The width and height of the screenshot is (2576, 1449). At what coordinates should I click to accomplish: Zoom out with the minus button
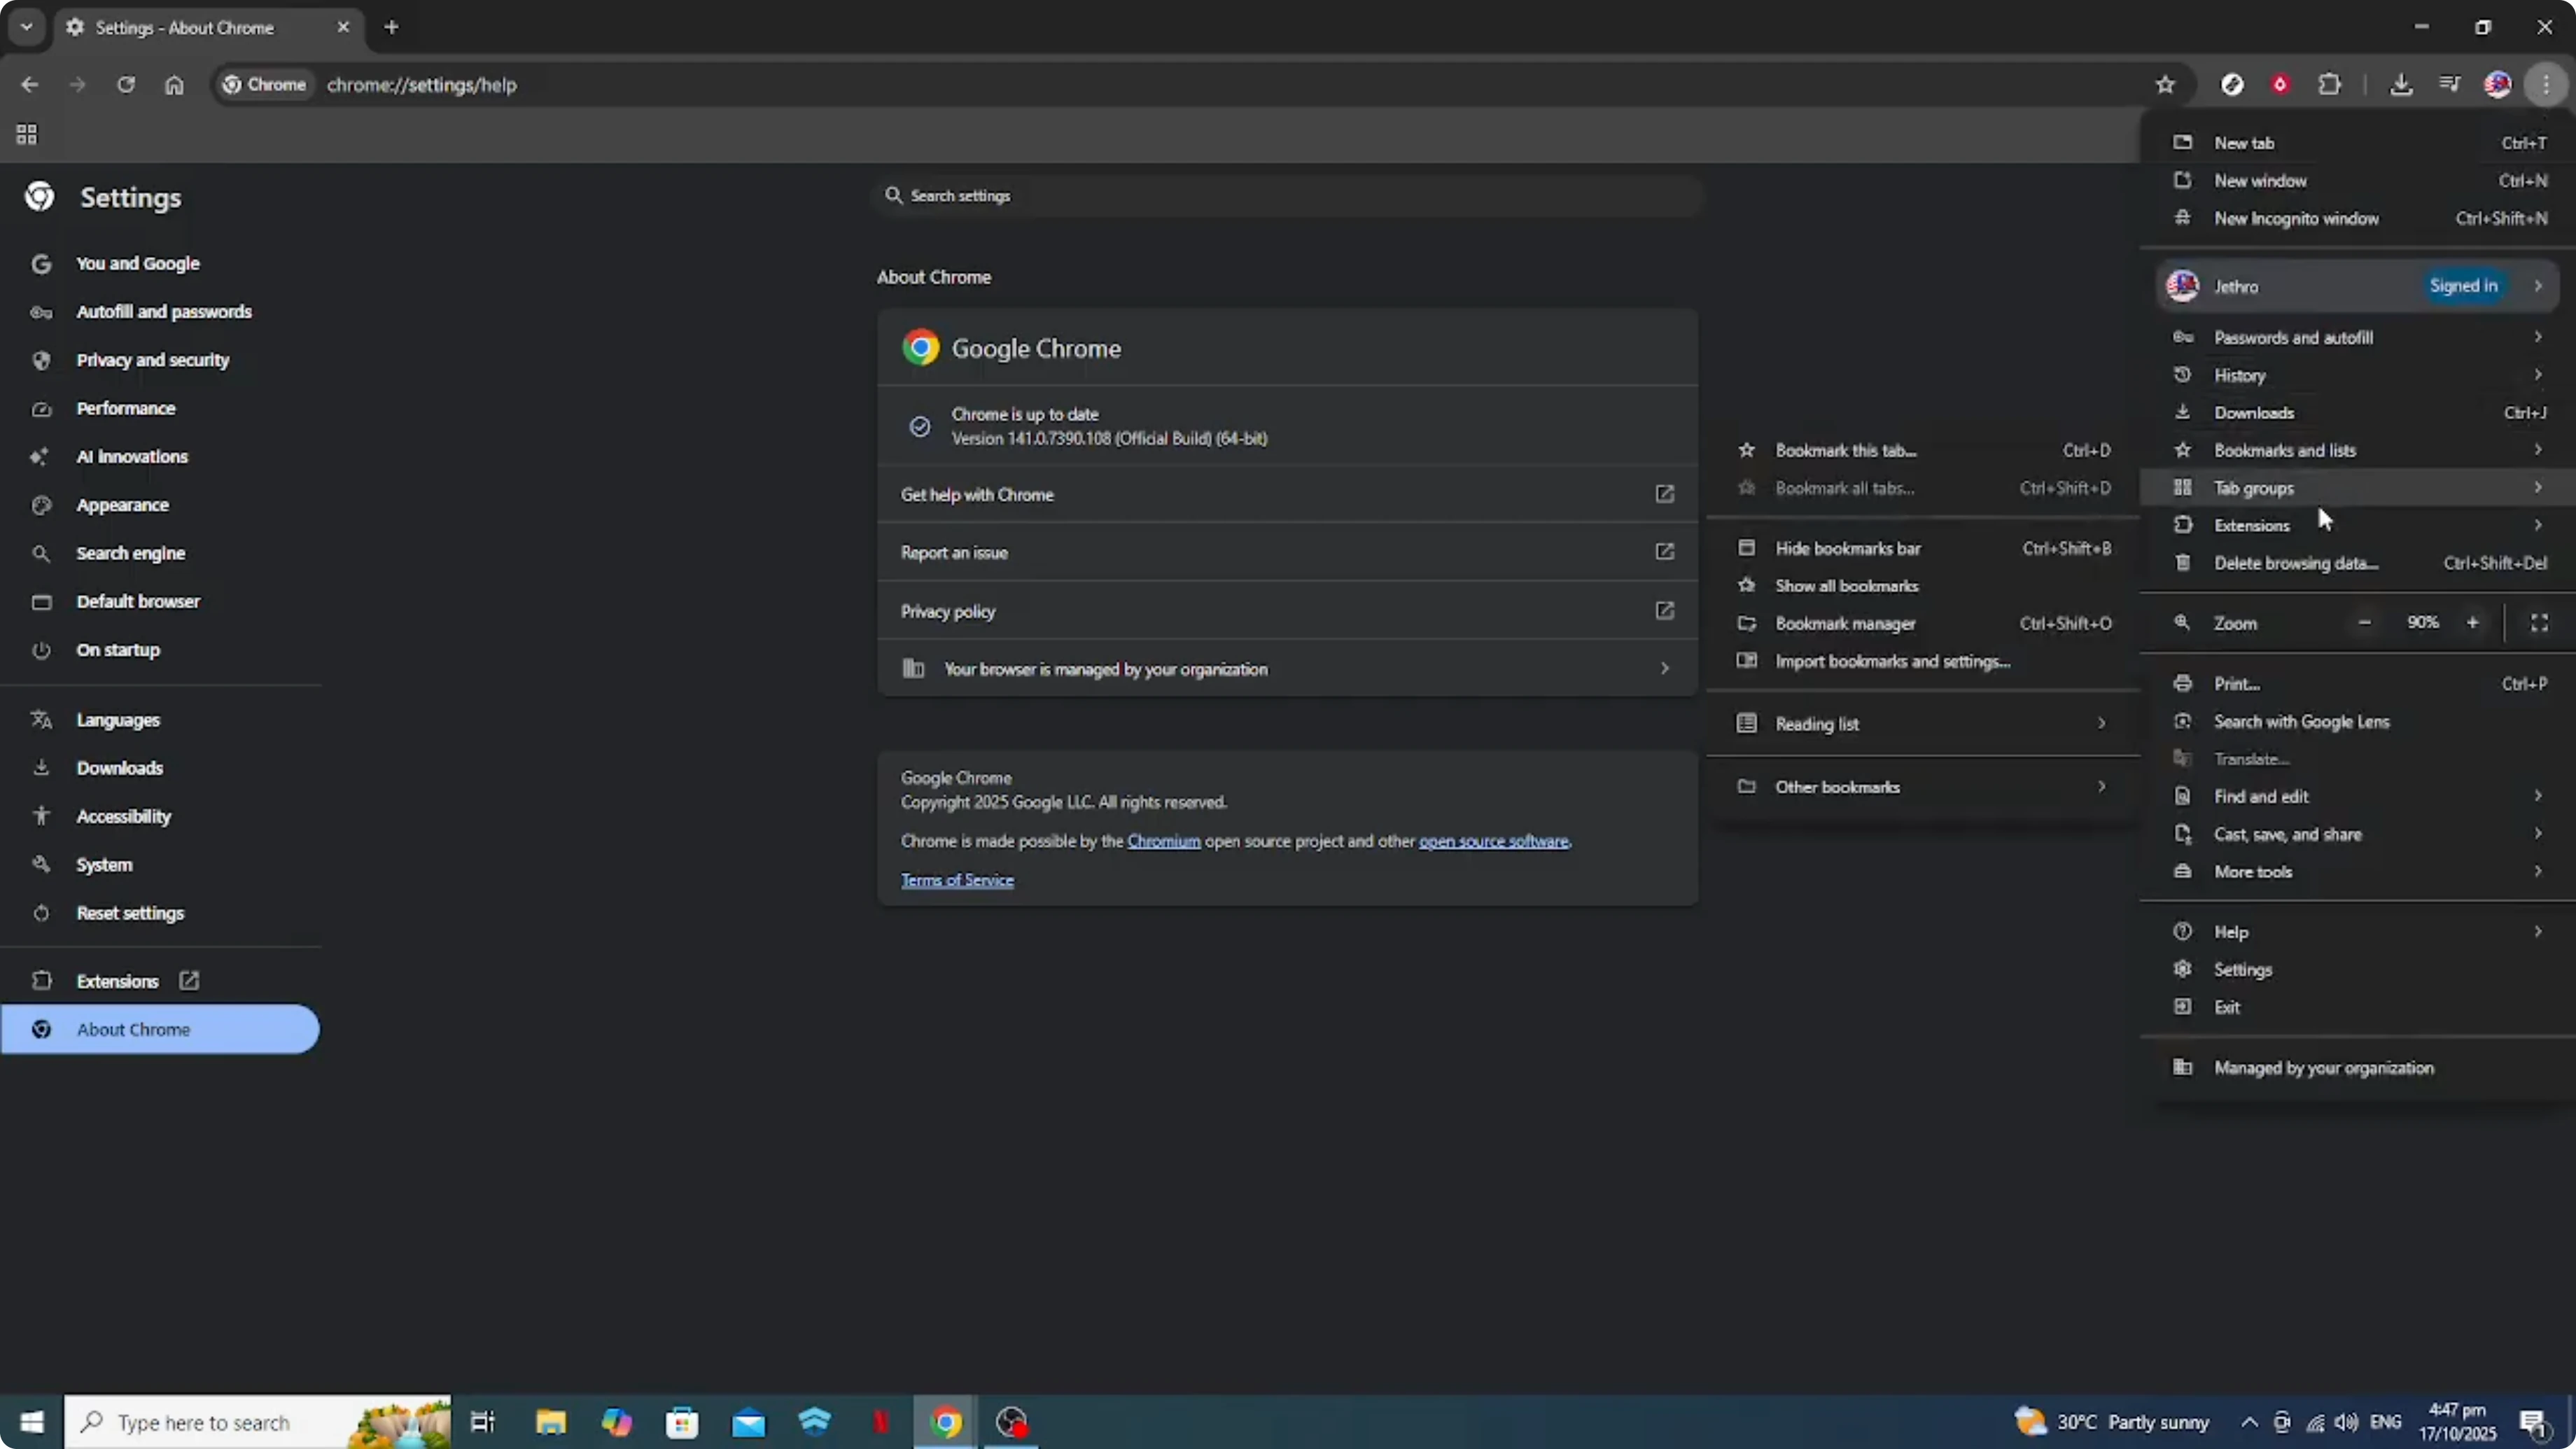(2364, 623)
